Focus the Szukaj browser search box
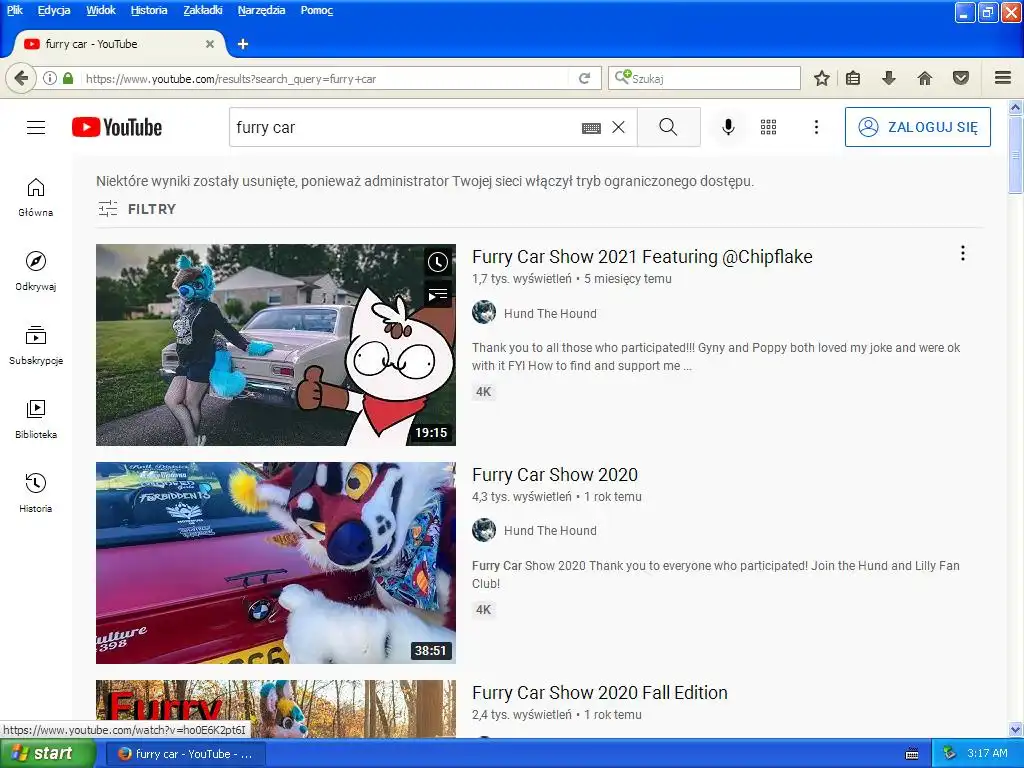Viewport: 1024px width, 768px height. pos(704,78)
